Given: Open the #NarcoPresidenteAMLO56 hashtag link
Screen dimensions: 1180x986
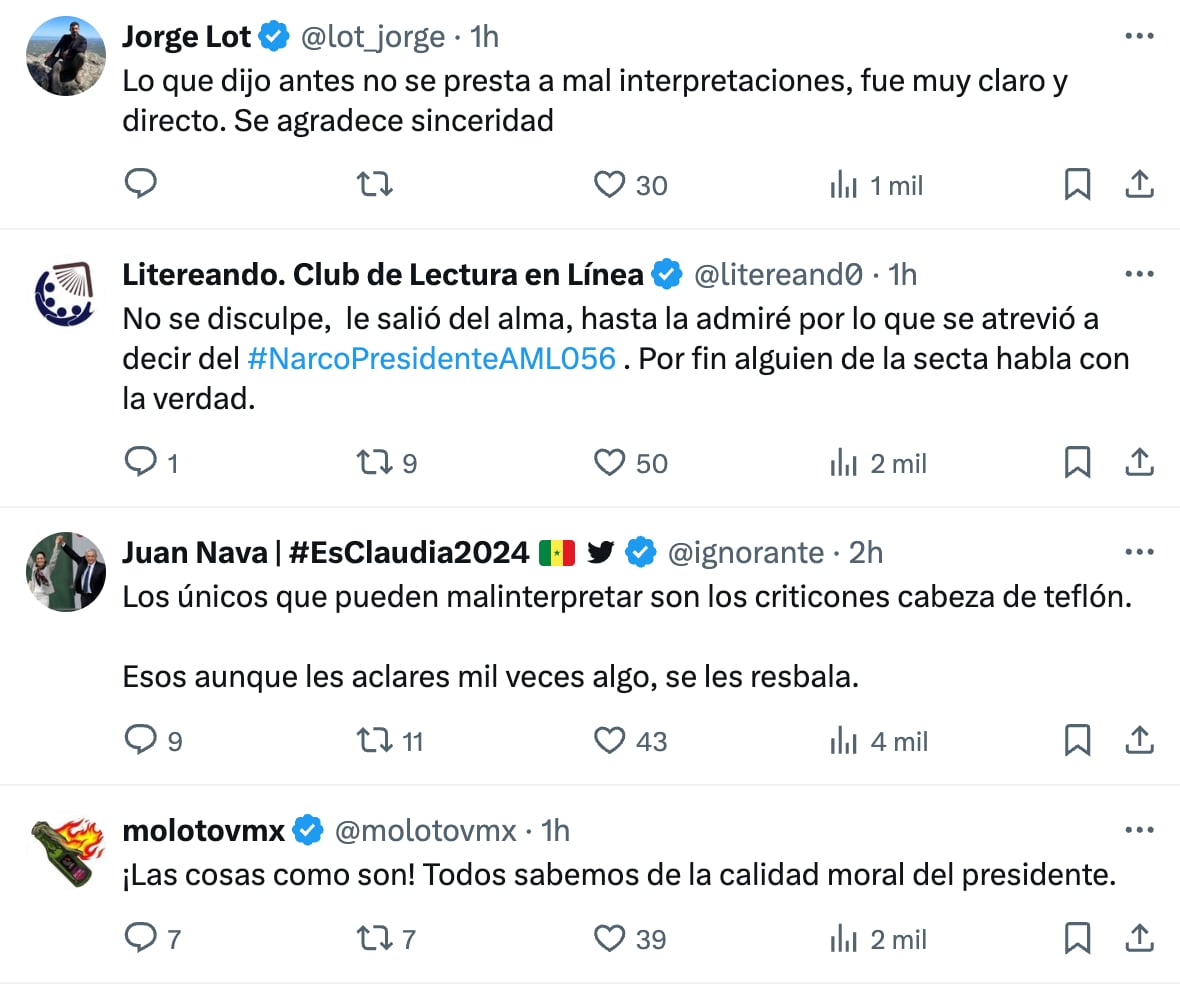Looking at the screenshot, I should 431,358.
